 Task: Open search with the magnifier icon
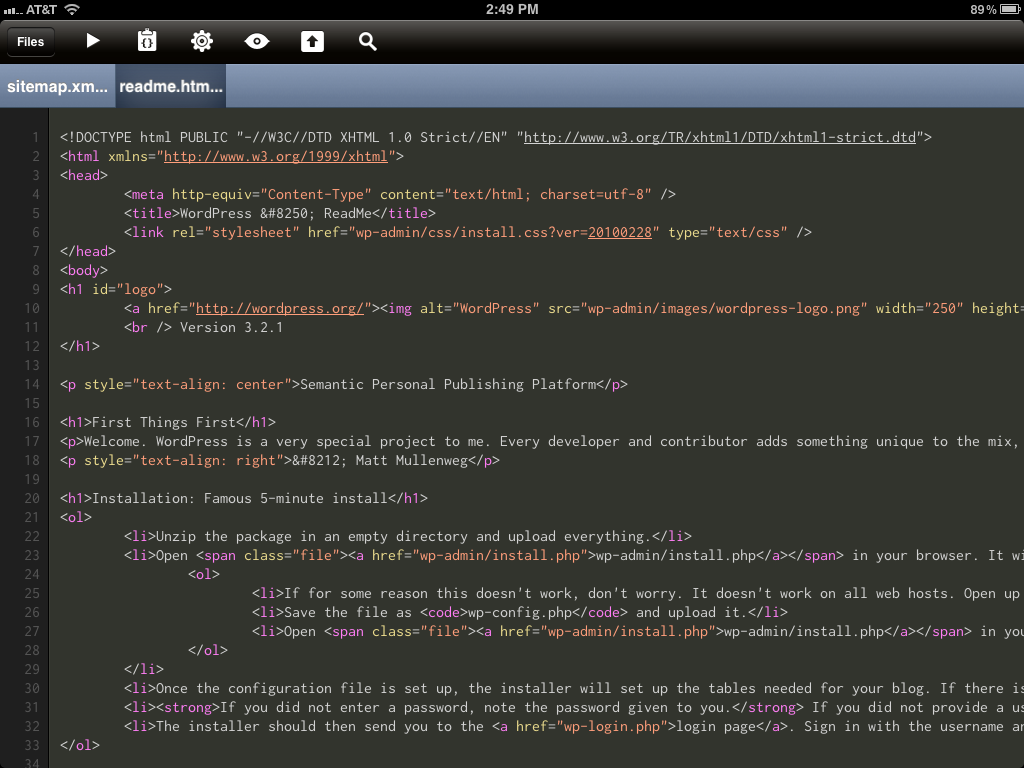point(368,41)
